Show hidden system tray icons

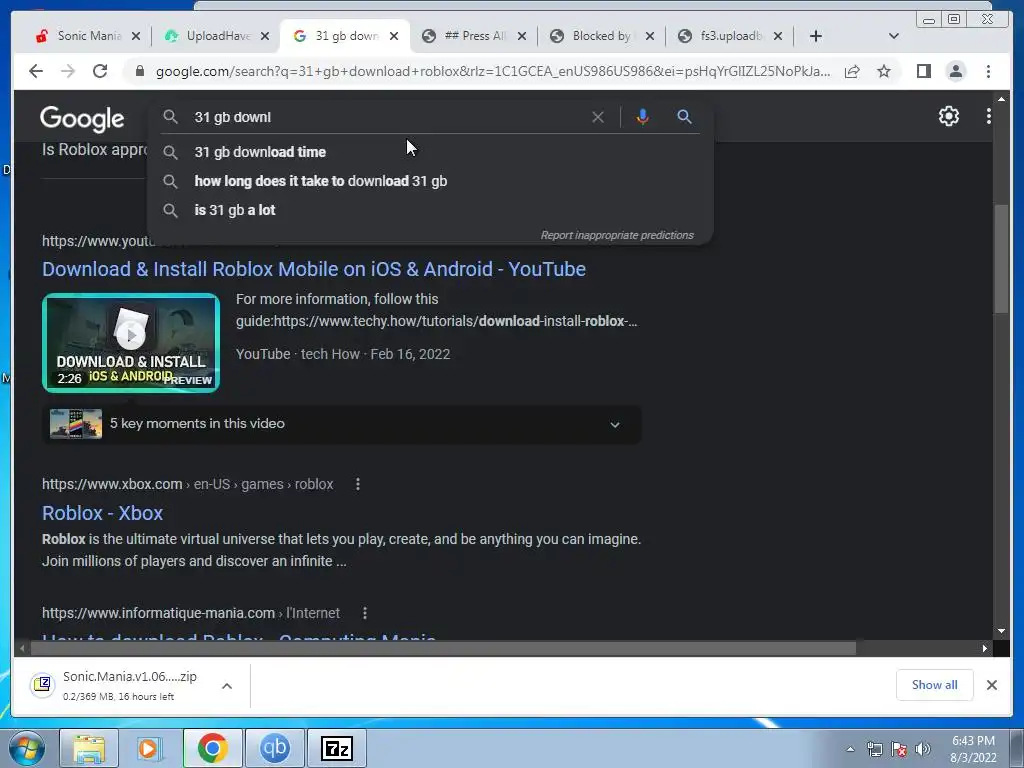(850, 749)
